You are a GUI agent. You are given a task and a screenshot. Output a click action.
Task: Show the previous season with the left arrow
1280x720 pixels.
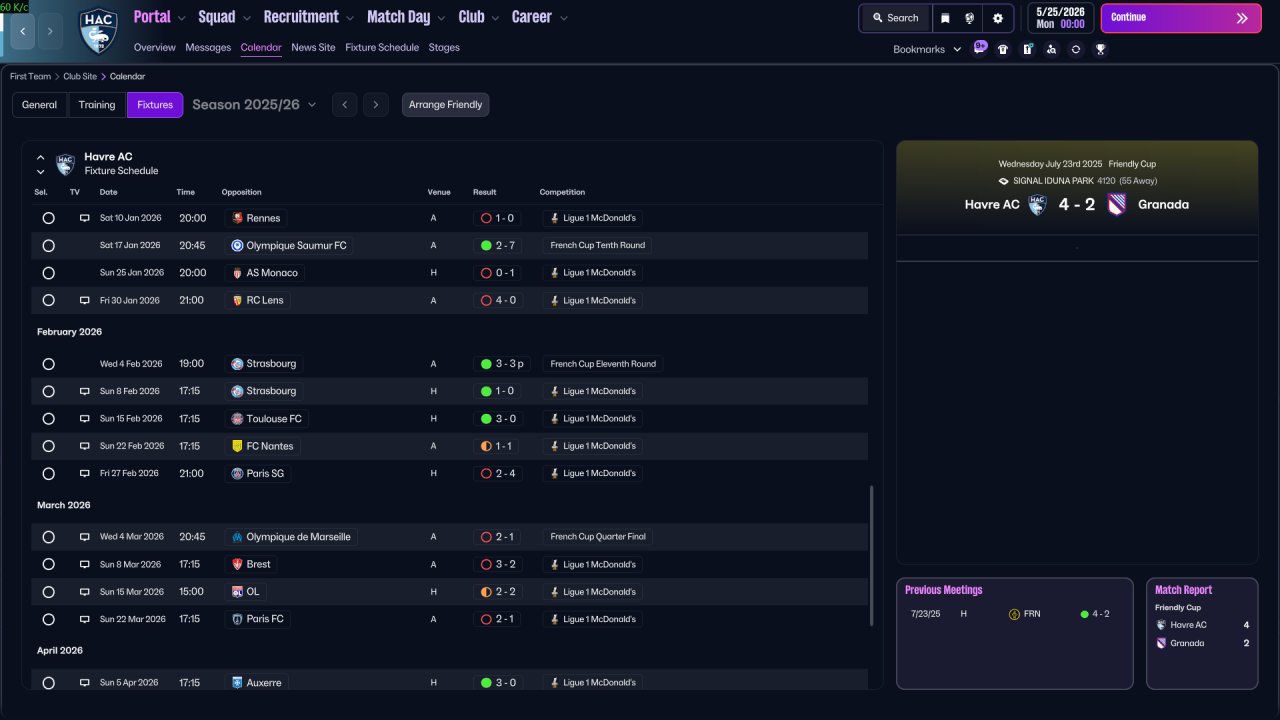tap(344, 105)
